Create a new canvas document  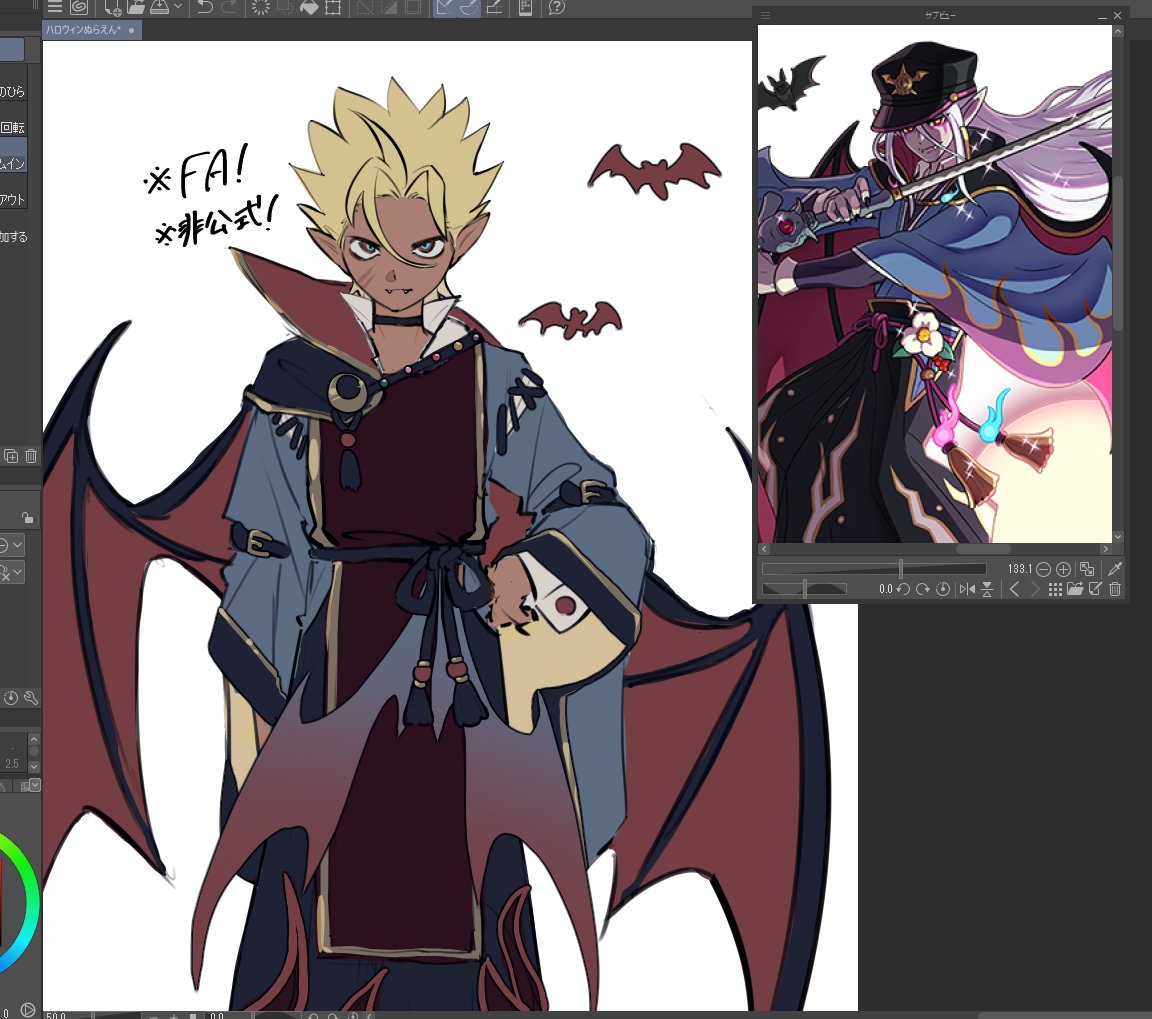pos(112,7)
